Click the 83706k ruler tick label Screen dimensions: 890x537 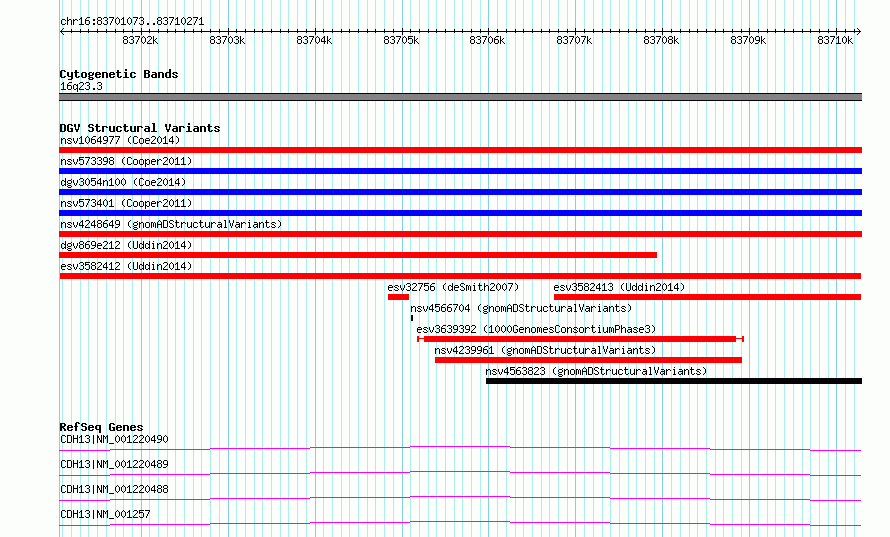click(487, 40)
